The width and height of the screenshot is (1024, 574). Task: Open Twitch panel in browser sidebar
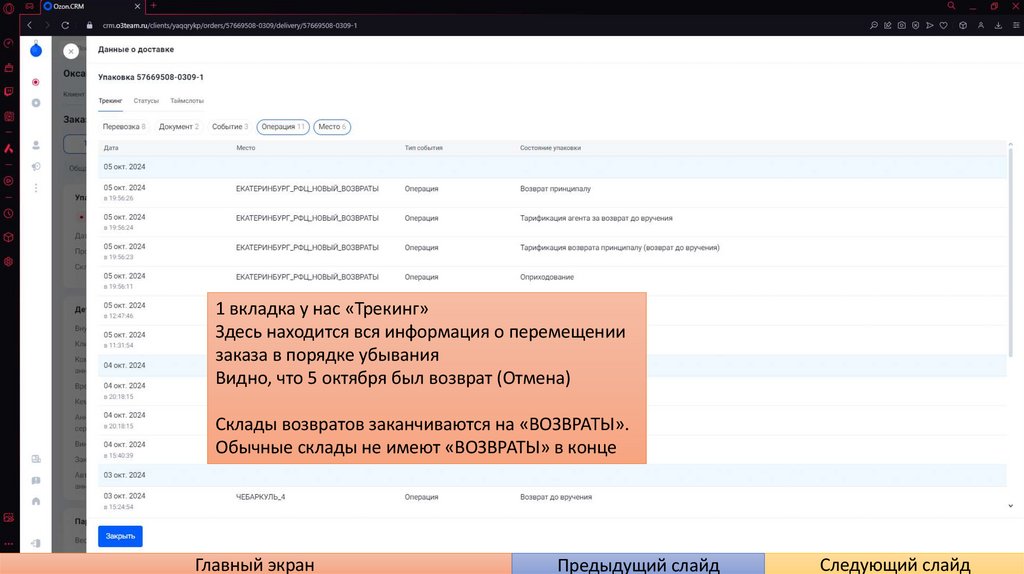(8, 91)
